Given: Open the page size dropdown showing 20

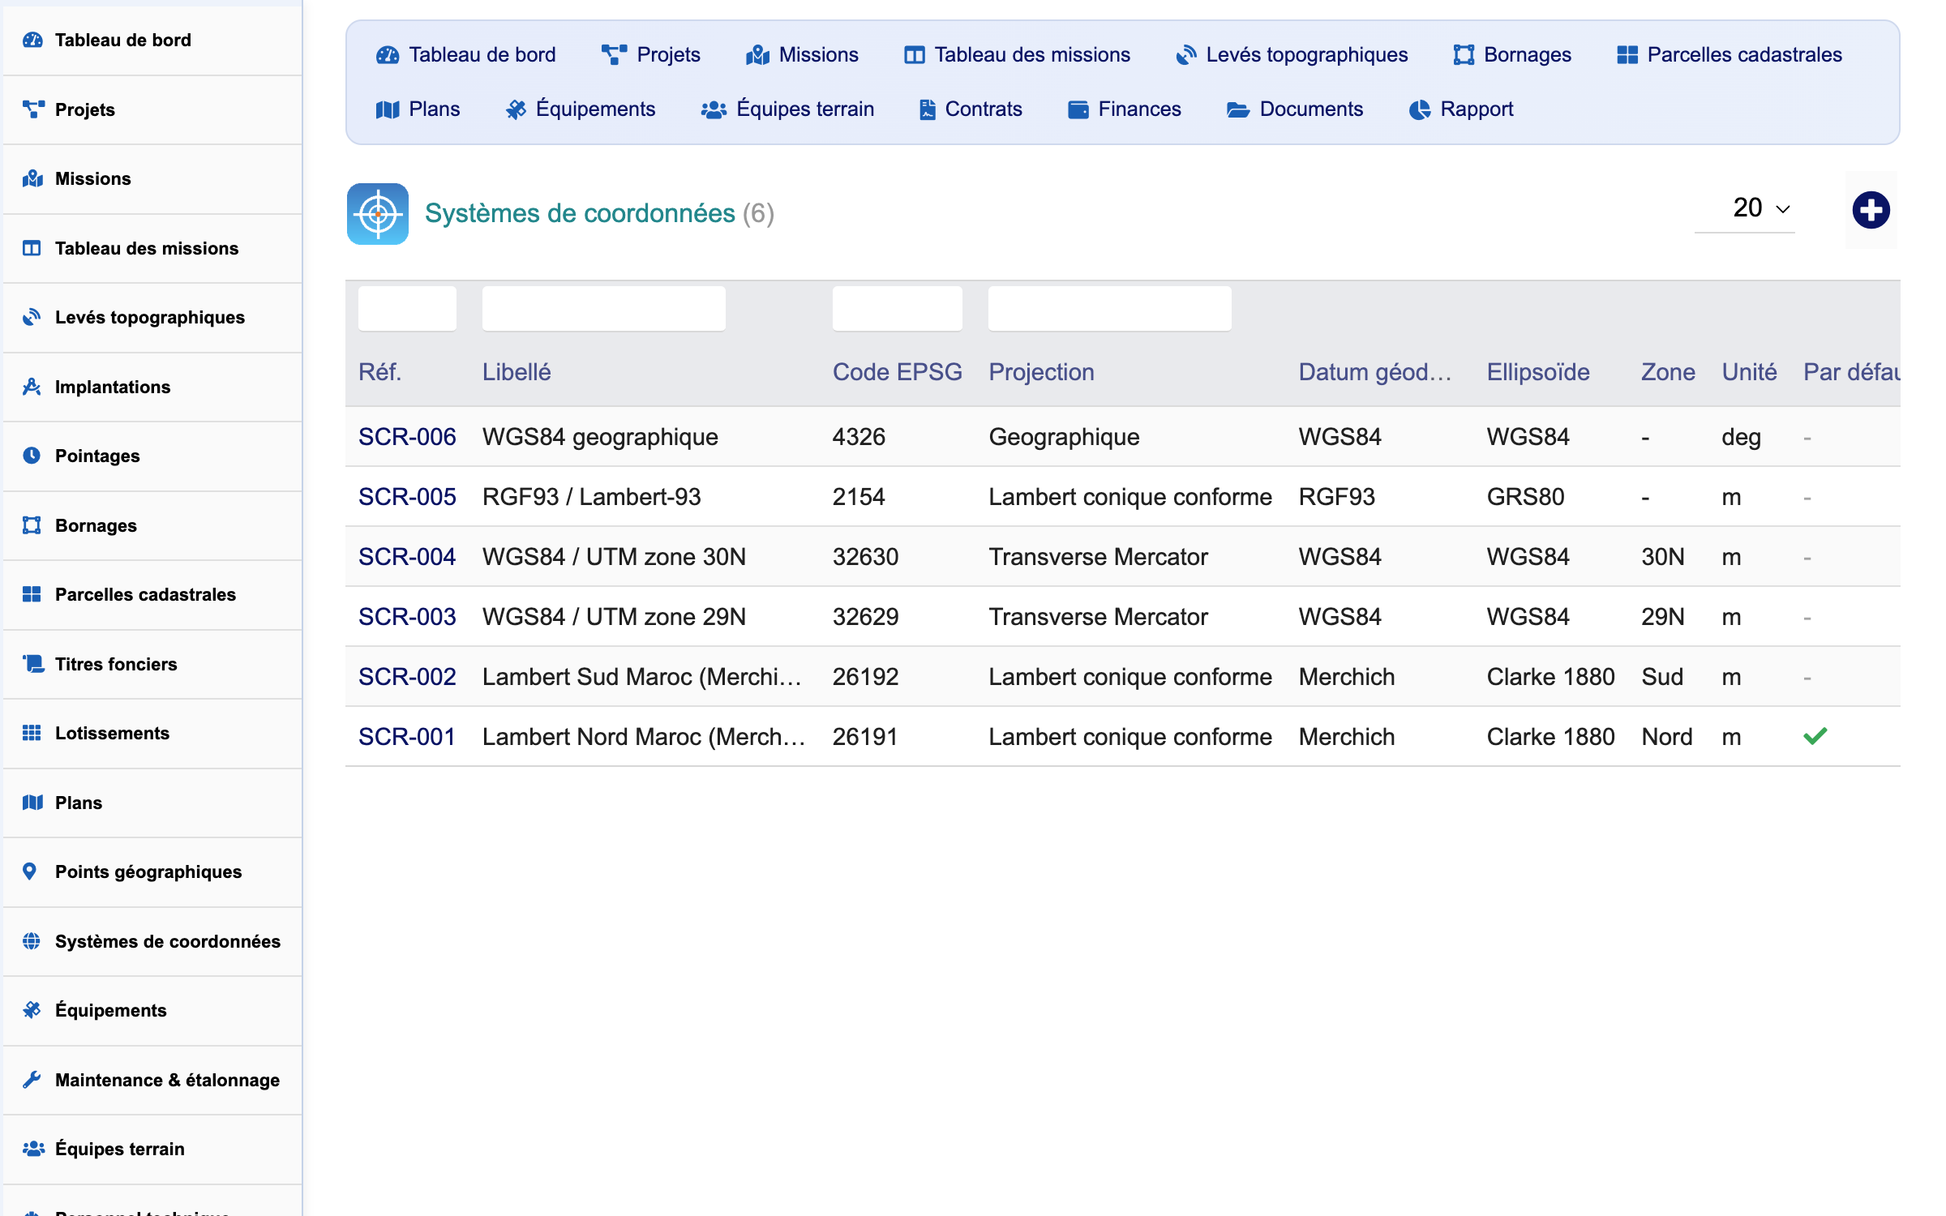Looking at the screenshot, I should 1745,208.
